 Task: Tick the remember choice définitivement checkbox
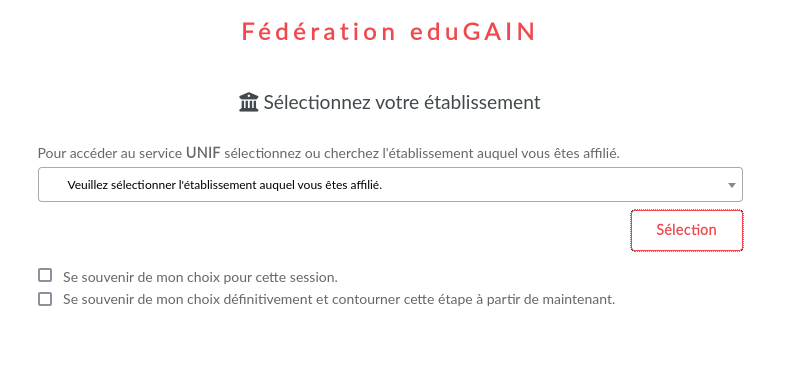(45, 299)
